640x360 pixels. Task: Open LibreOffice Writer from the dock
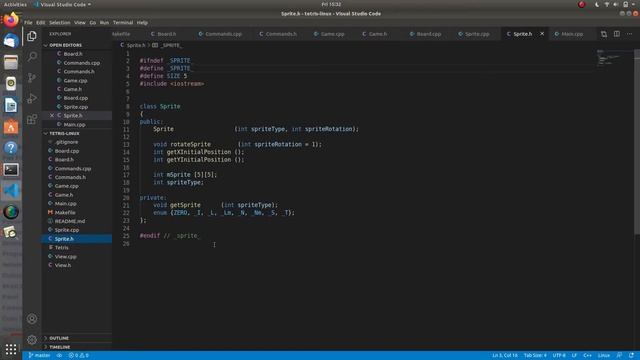(11, 105)
